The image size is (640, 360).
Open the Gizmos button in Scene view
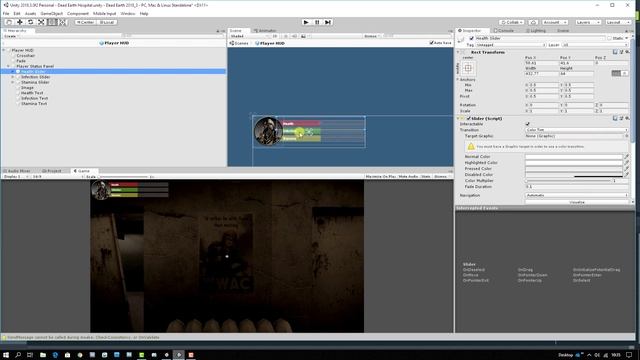point(372,36)
